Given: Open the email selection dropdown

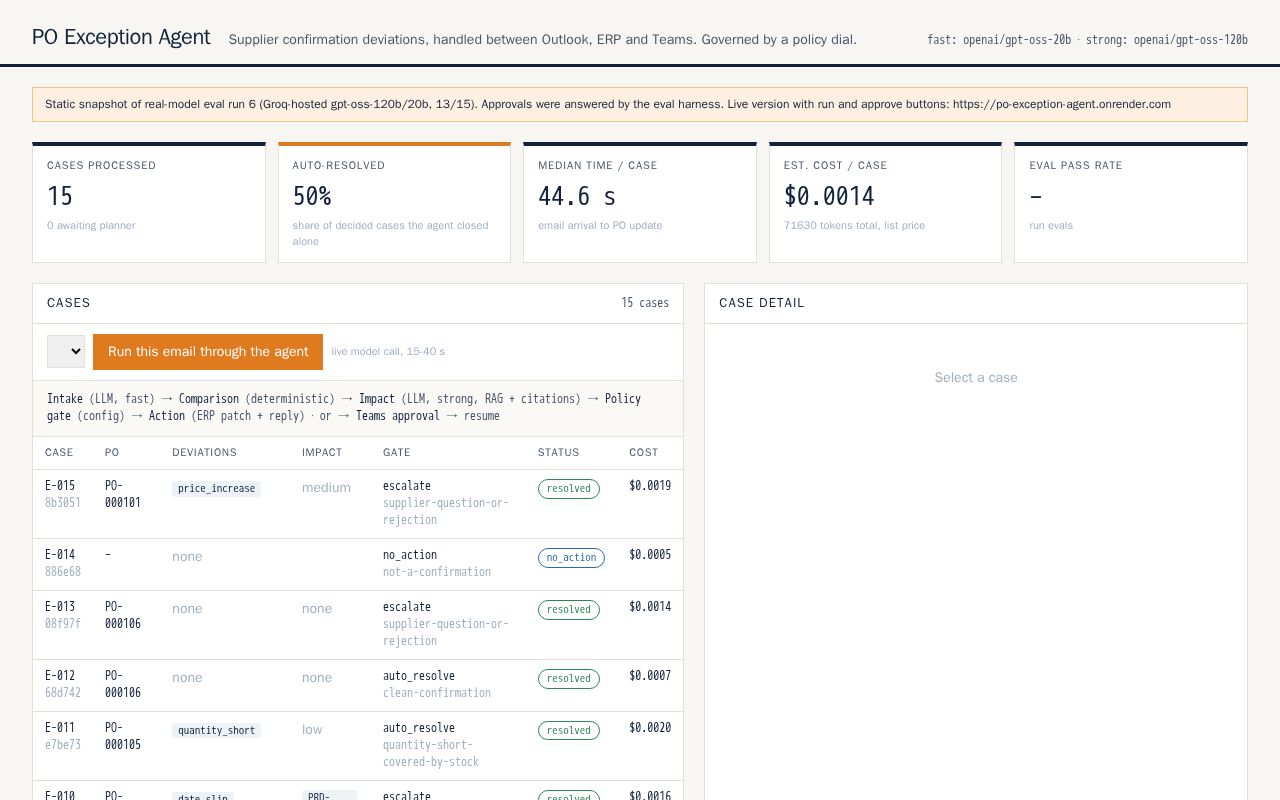Looking at the screenshot, I should point(66,351).
